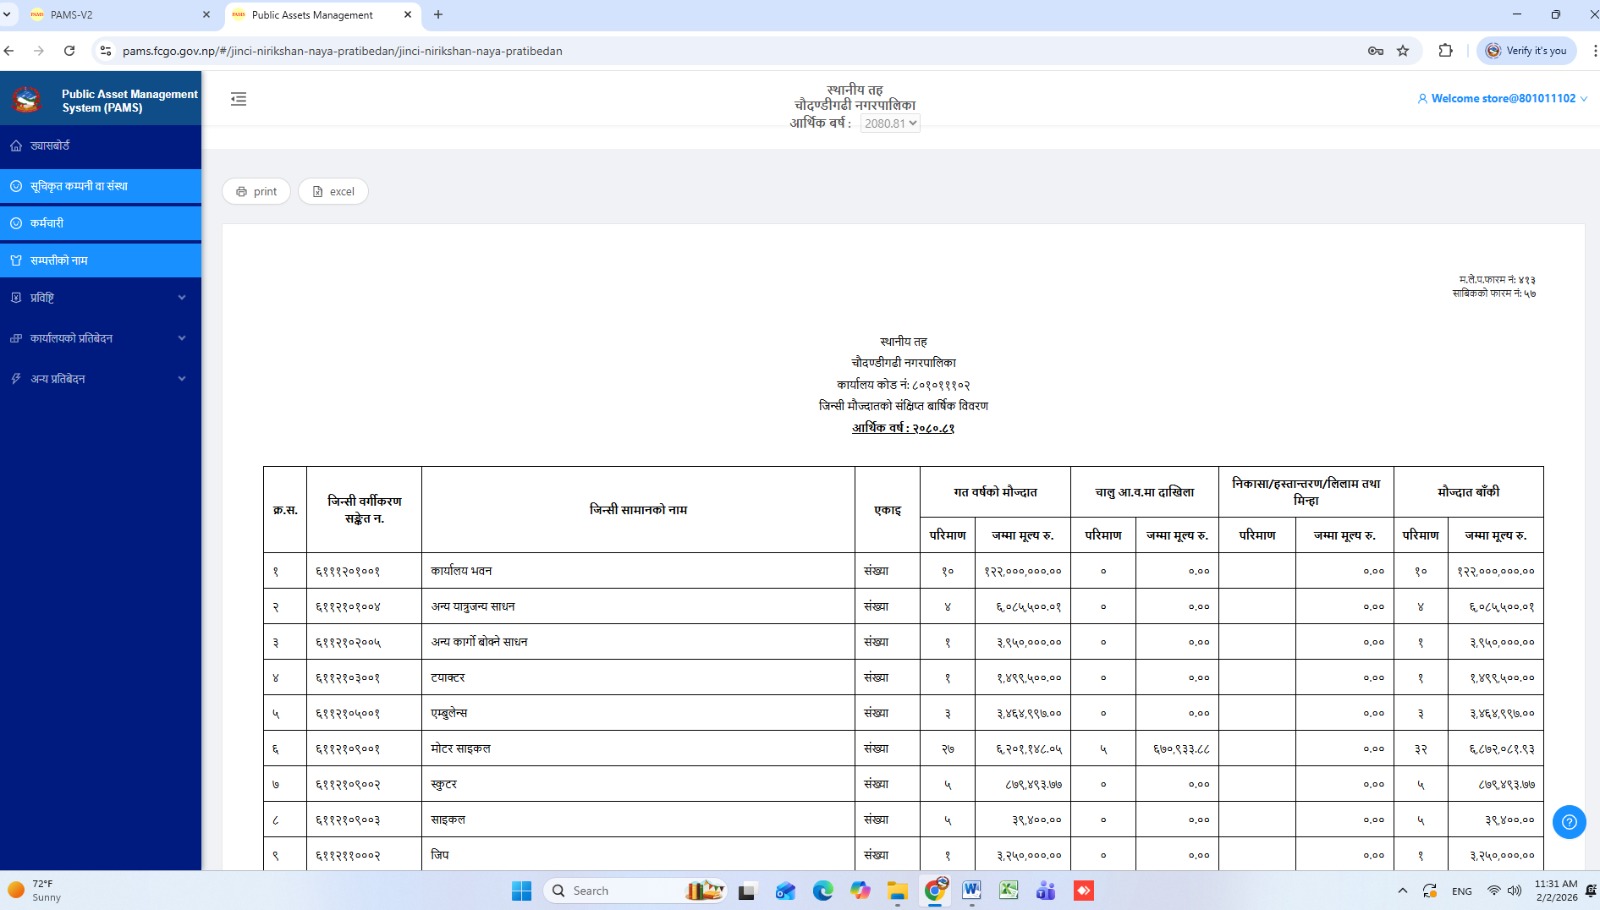Expand the प्रविष्टि sidebar menu
Viewport: 1600px width, 910px height.
tap(100, 298)
